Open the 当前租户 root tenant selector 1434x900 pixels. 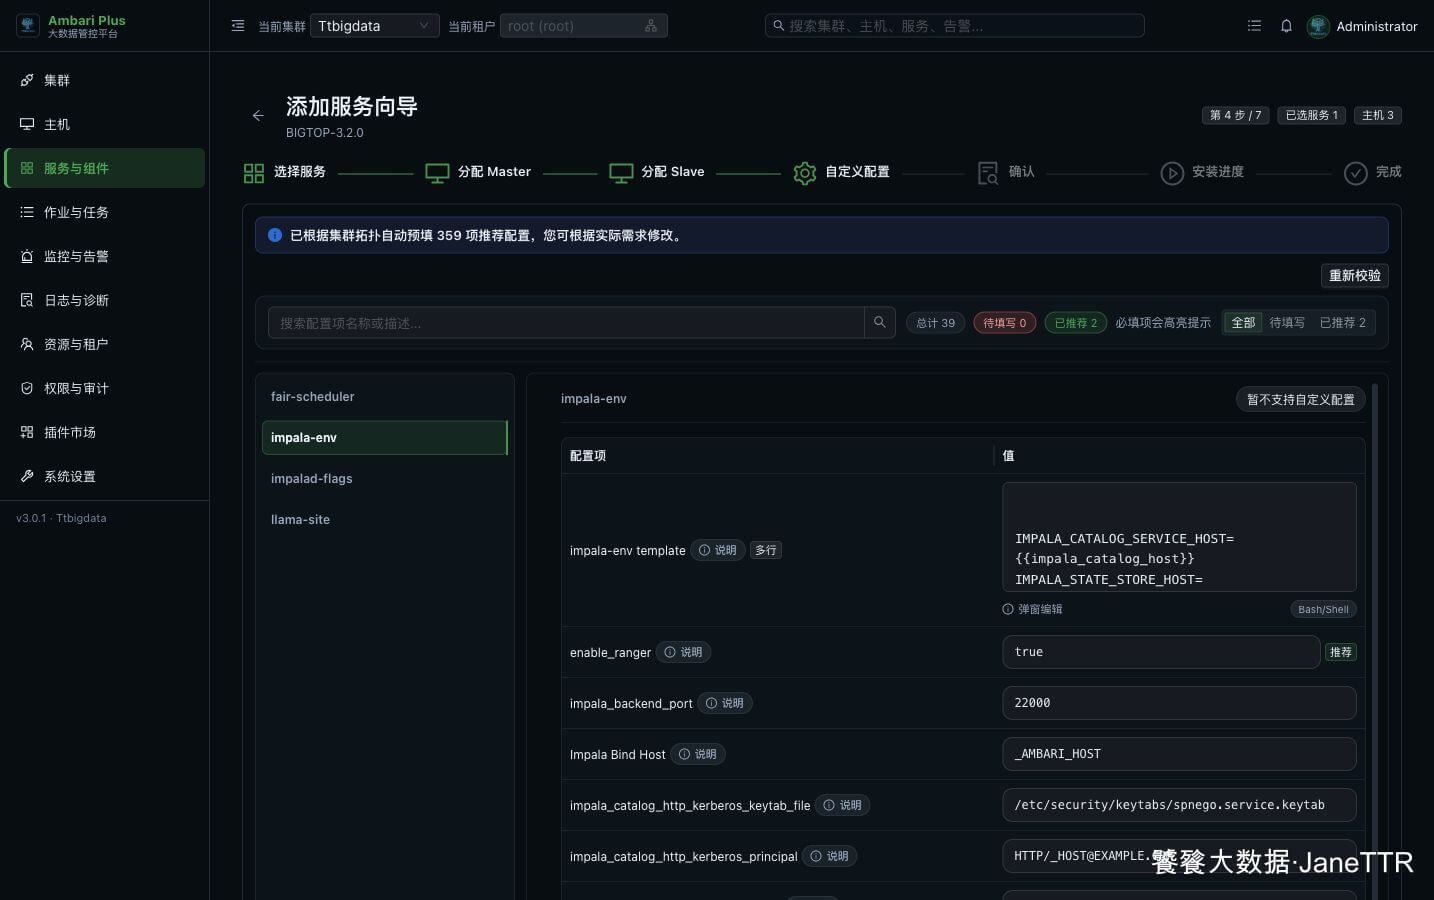[583, 26]
